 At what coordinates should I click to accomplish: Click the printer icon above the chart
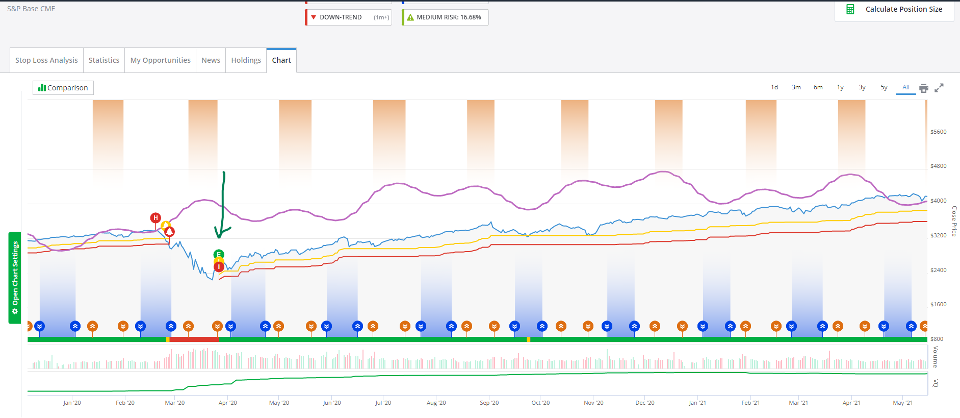pyautogui.click(x=923, y=88)
